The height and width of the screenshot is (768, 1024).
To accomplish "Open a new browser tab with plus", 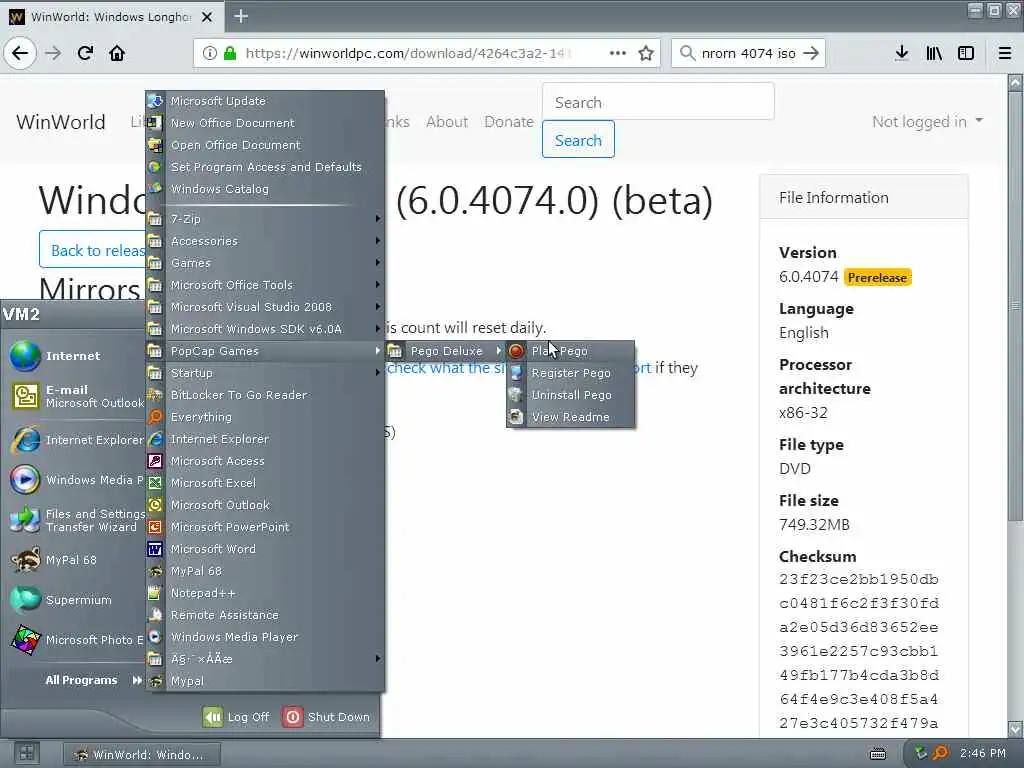I will pos(241,16).
